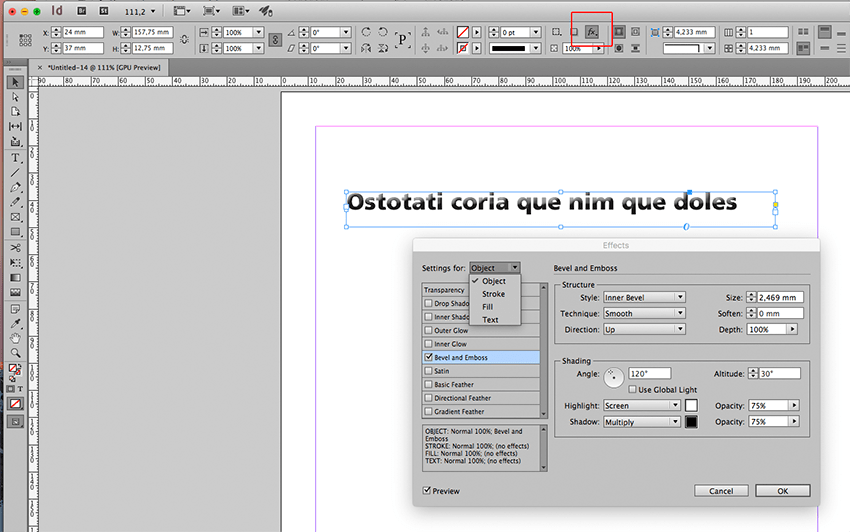This screenshot has height=532, width=850.
Task: Switch to the Untitled-14 document tab
Action: (104, 68)
